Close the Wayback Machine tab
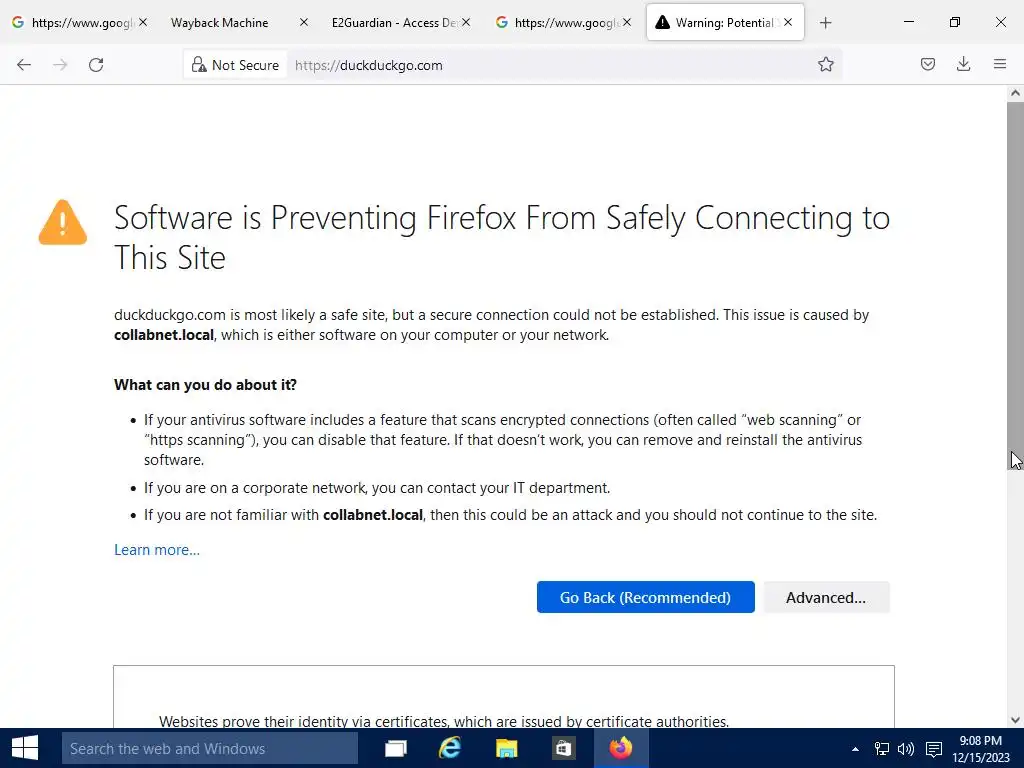 (304, 22)
